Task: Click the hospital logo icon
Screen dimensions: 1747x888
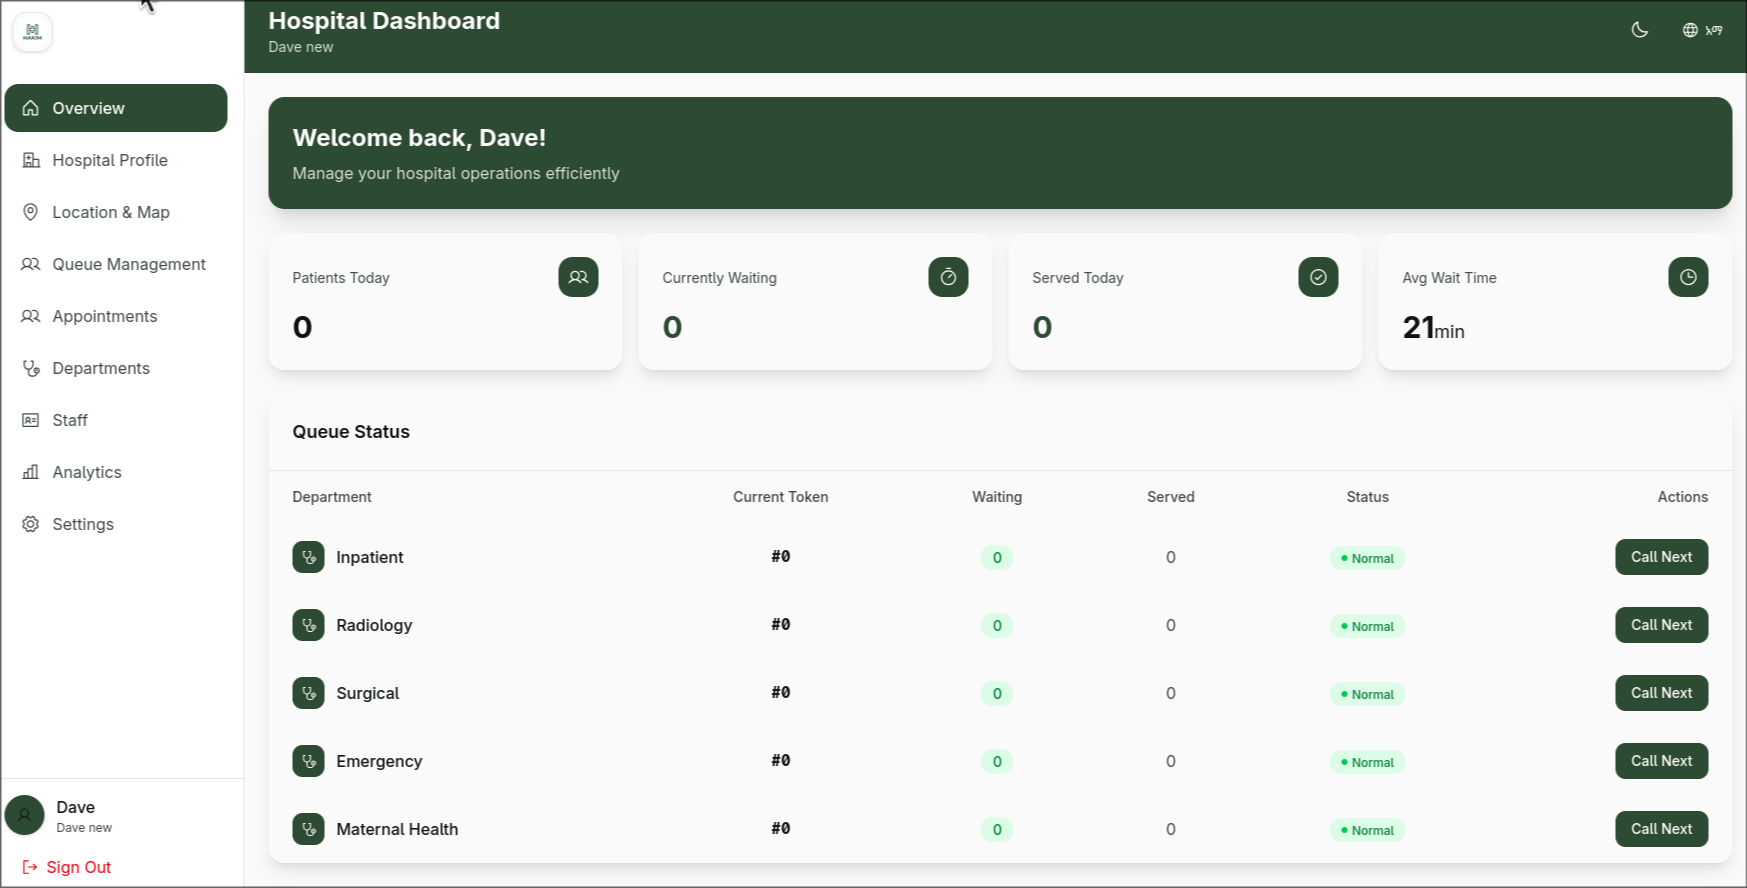Action: click(x=32, y=32)
